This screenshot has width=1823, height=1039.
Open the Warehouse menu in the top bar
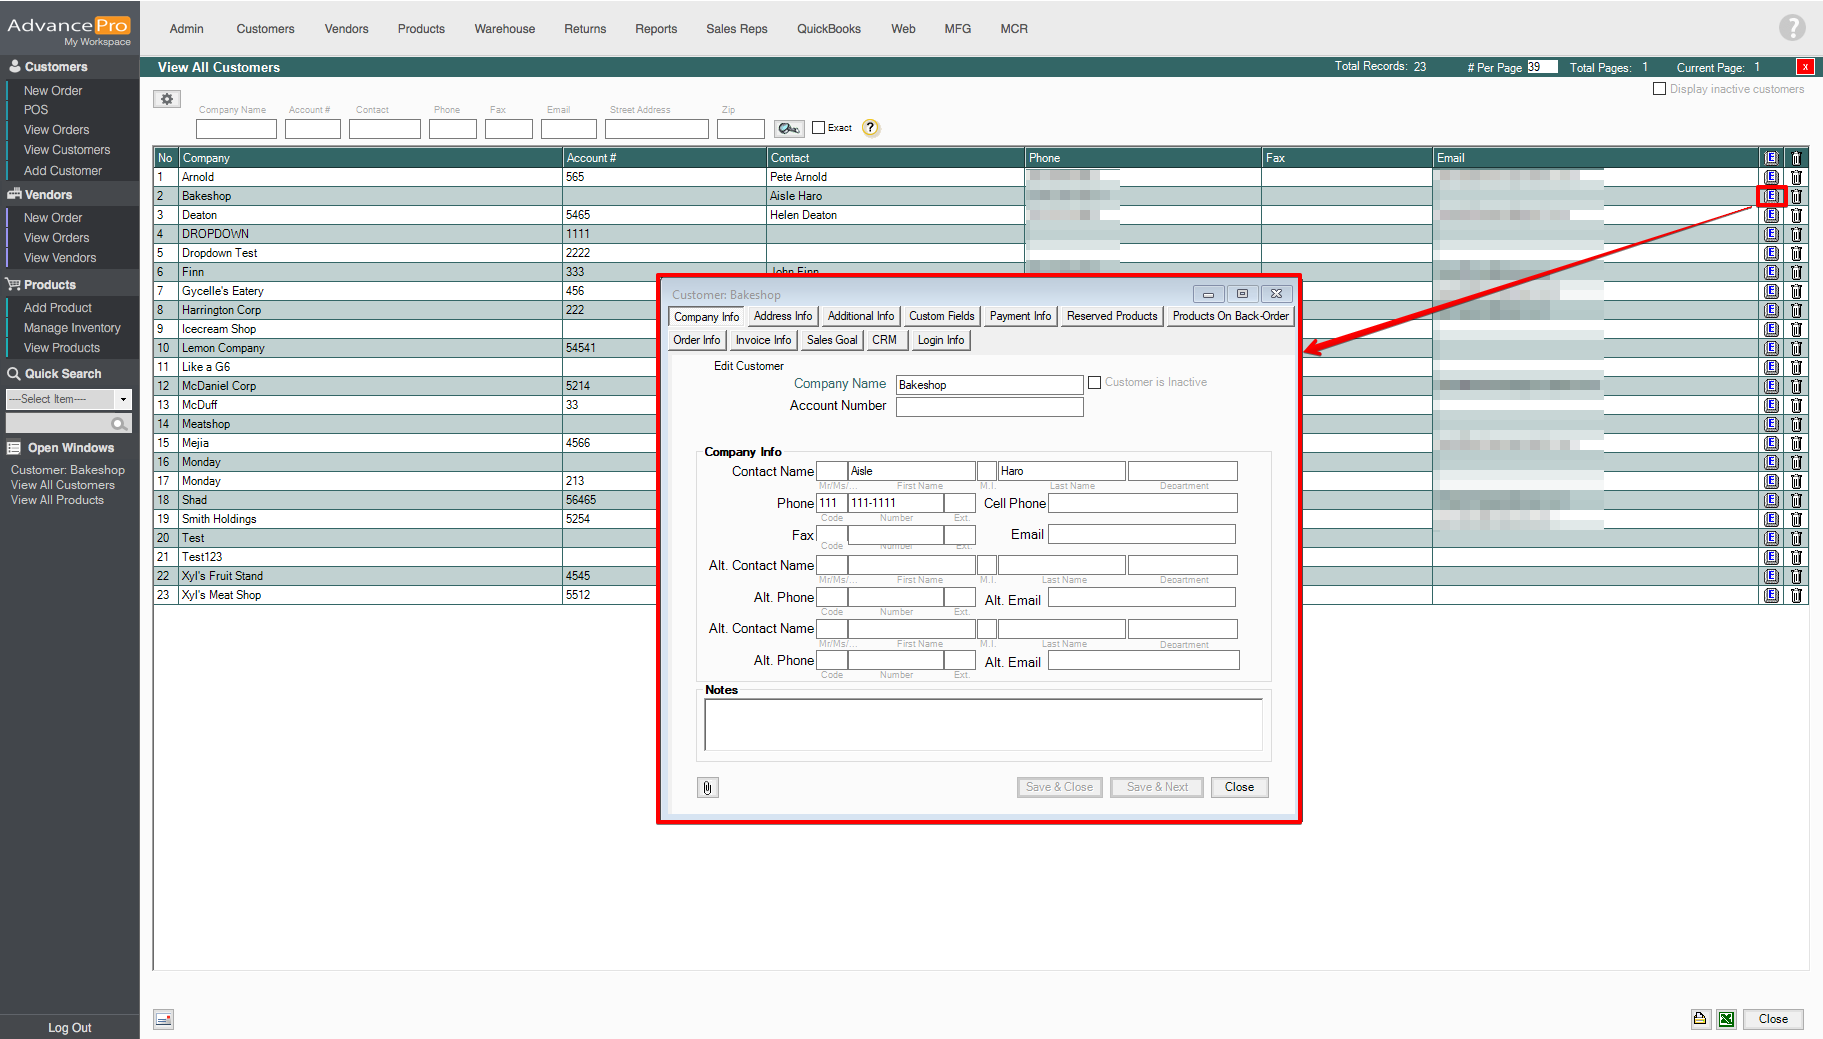click(x=504, y=29)
